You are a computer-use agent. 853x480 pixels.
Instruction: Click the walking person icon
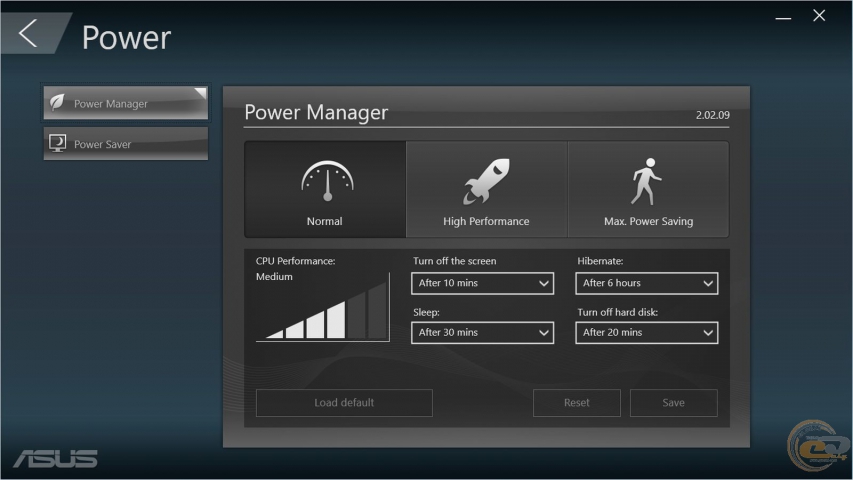646,181
